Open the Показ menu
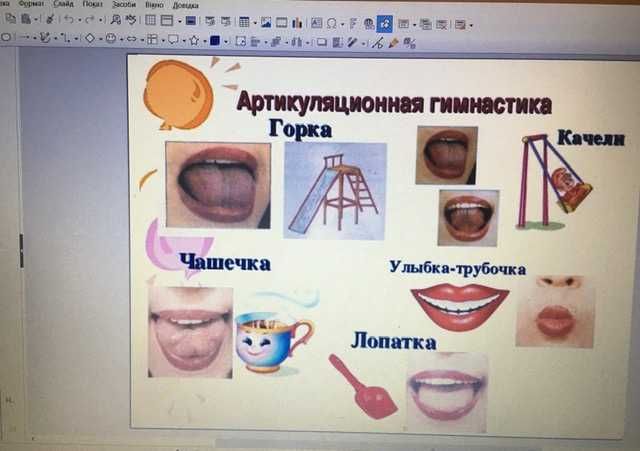The height and width of the screenshot is (451, 640). (92, 4)
